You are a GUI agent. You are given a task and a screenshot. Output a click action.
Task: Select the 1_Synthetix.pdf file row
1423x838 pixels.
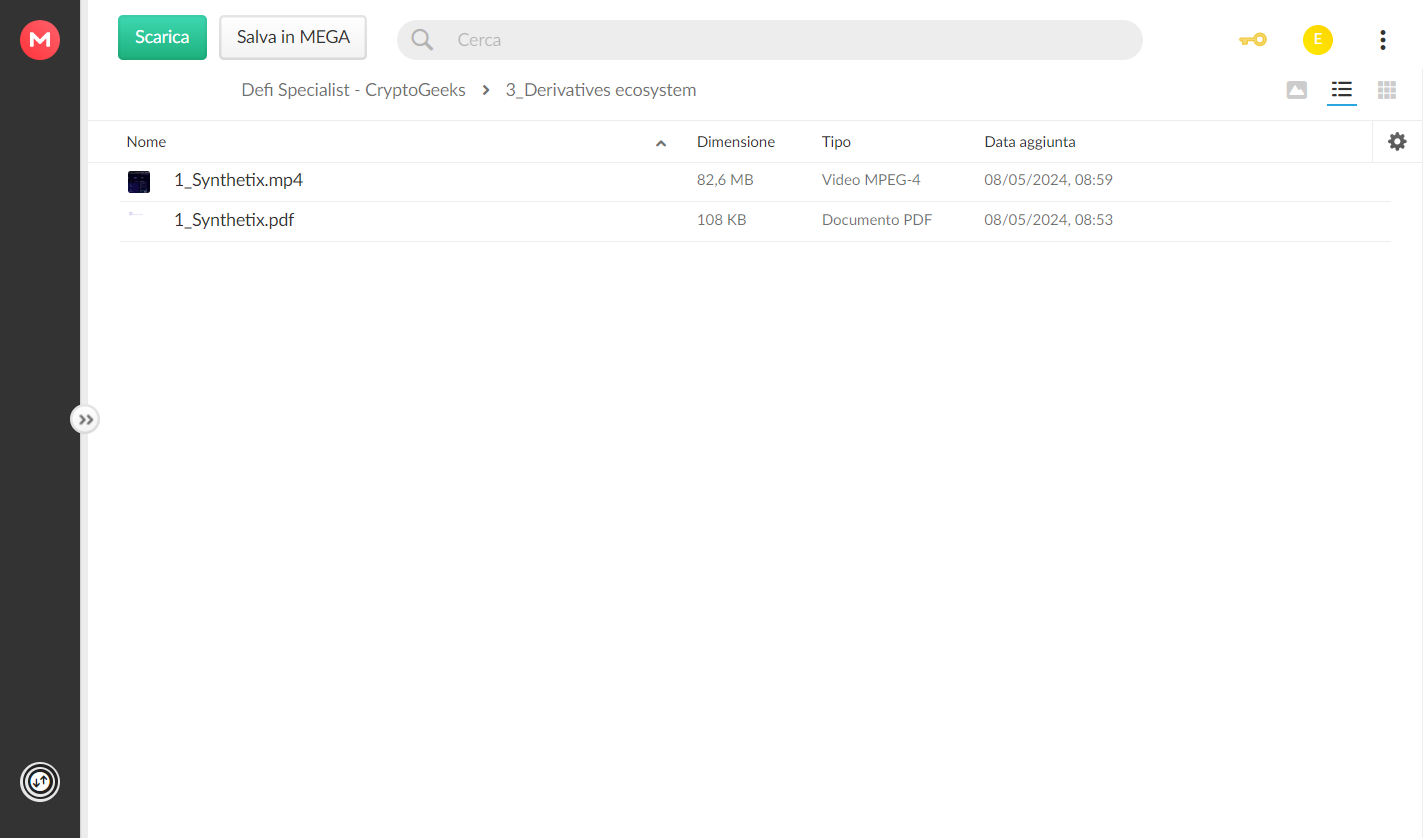(x=755, y=220)
